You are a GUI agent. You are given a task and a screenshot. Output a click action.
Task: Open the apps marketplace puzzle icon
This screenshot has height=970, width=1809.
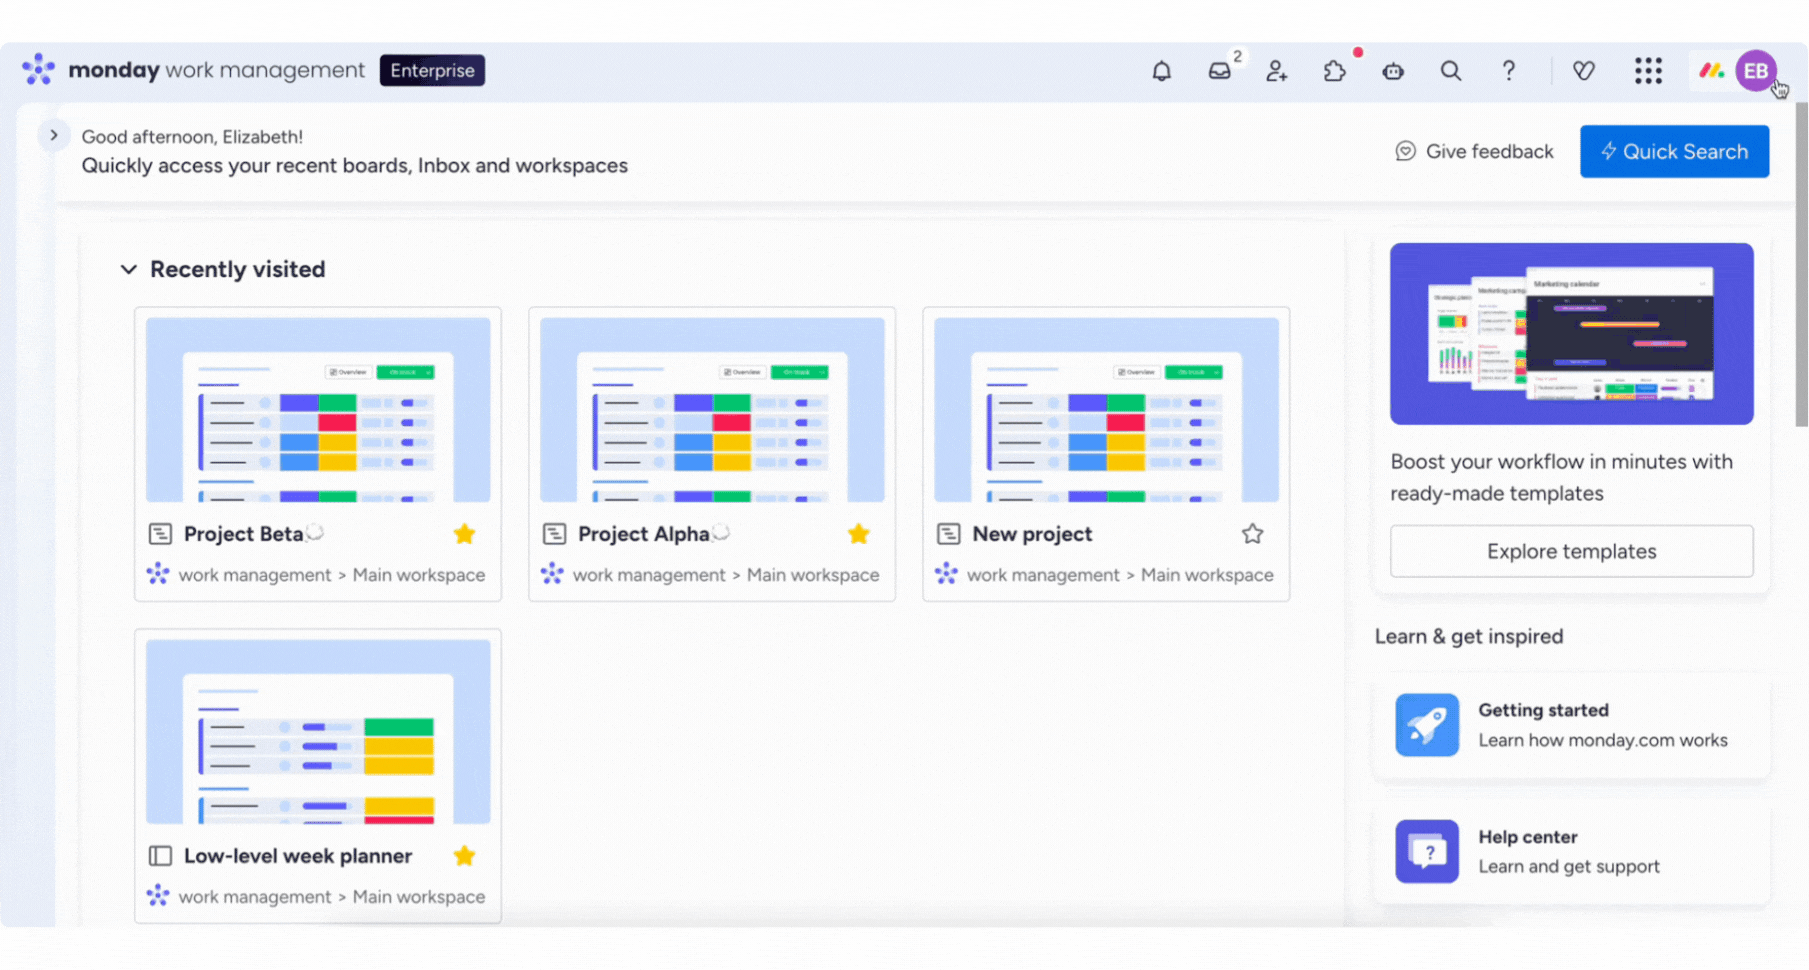(x=1335, y=71)
